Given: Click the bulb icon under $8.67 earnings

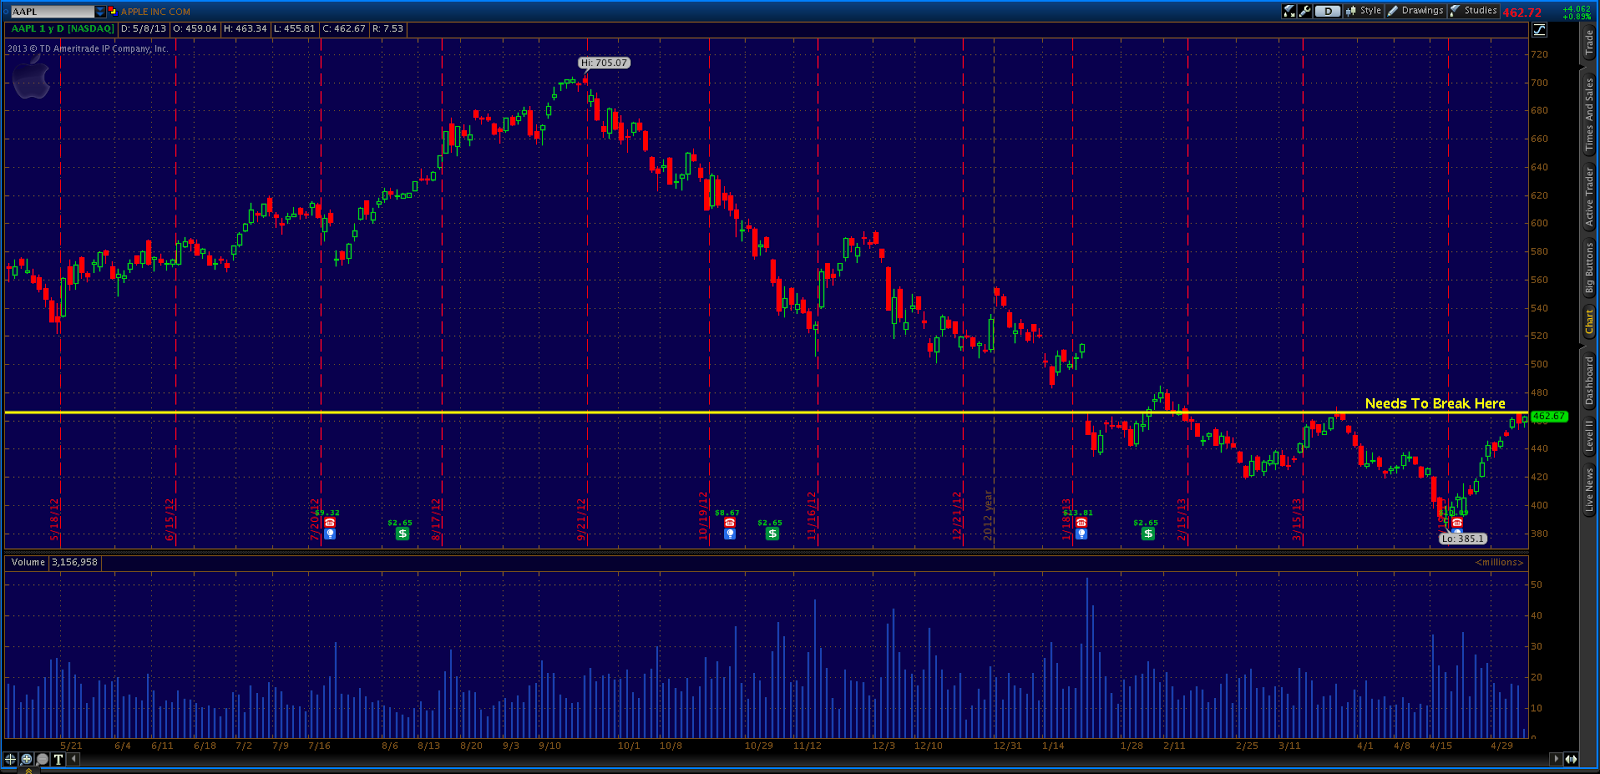Looking at the screenshot, I should coord(730,534).
